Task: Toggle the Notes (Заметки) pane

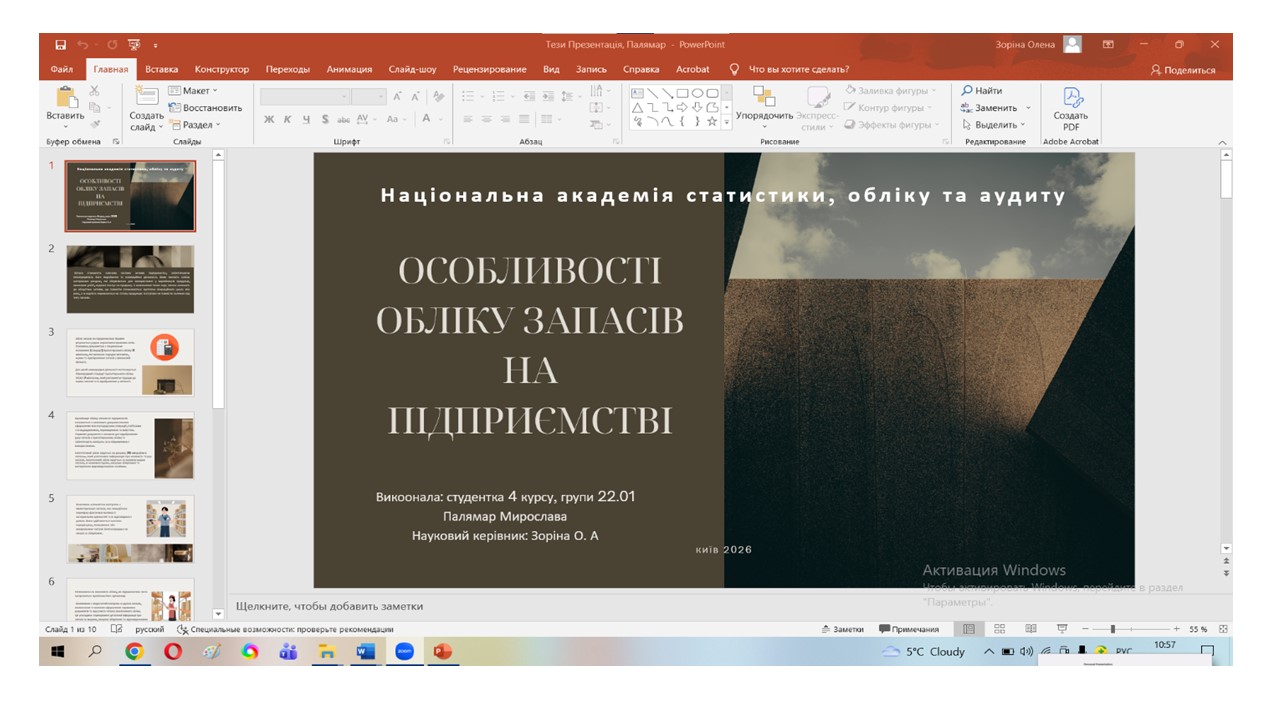Action: pos(842,629)
